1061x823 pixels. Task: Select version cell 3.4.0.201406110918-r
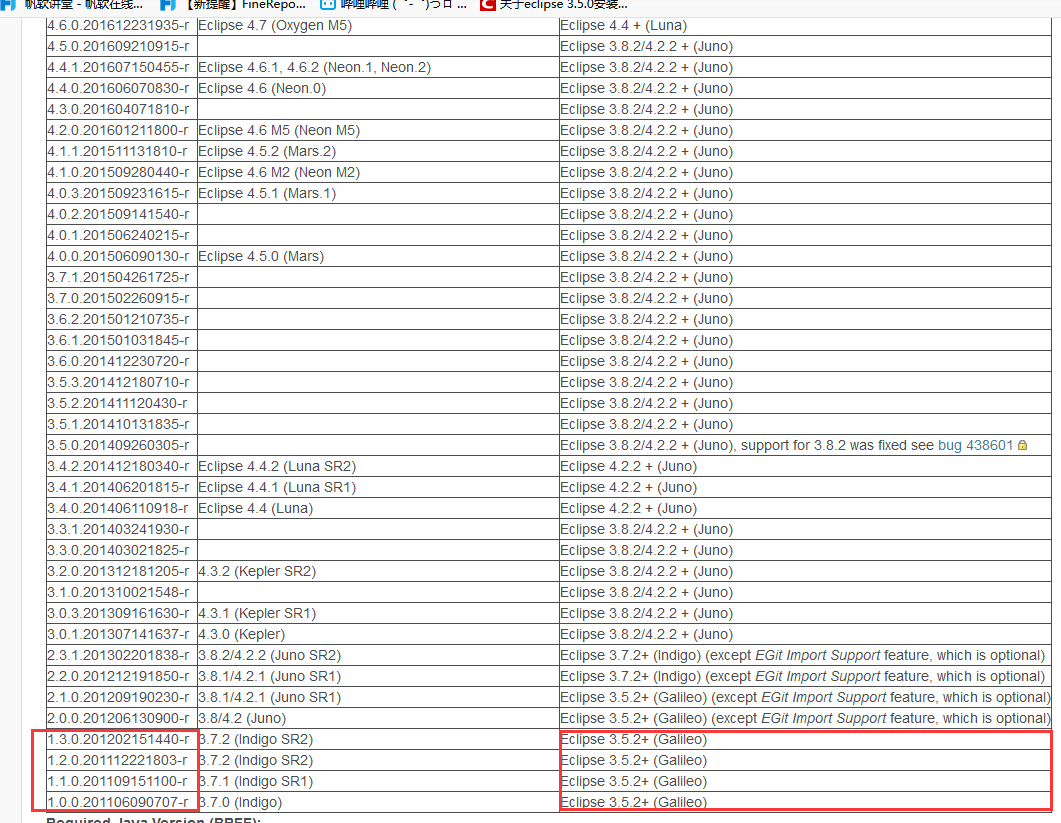tap(122, 508)
